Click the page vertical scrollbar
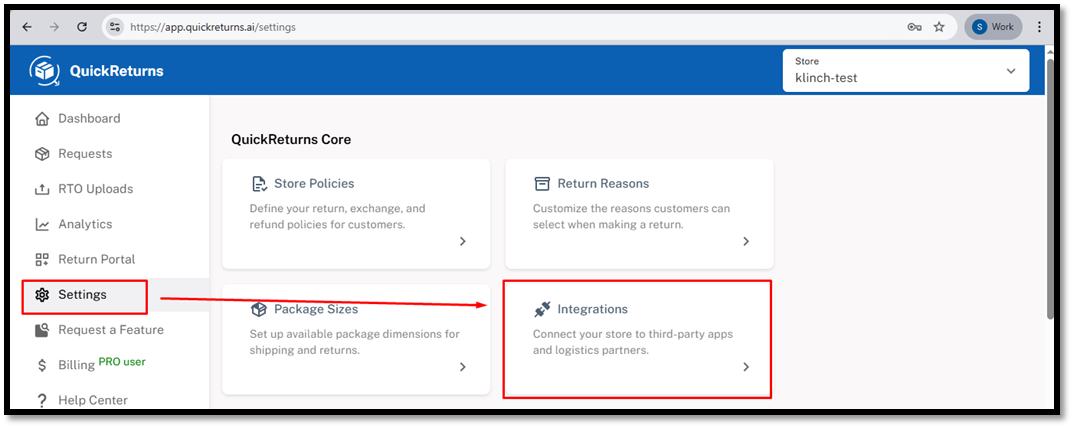The height and width of the screenshot is (428, 1073). click(x=1051, y=189)
